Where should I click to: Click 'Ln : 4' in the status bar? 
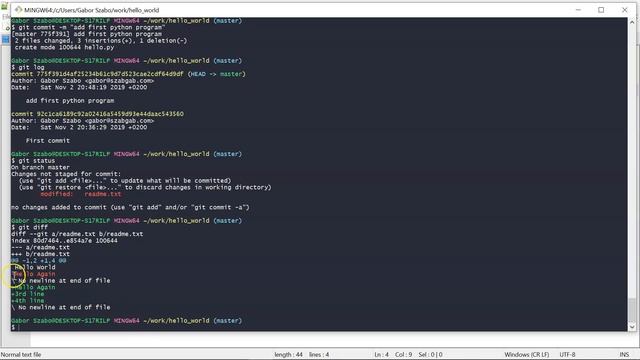tap(381, 355)
